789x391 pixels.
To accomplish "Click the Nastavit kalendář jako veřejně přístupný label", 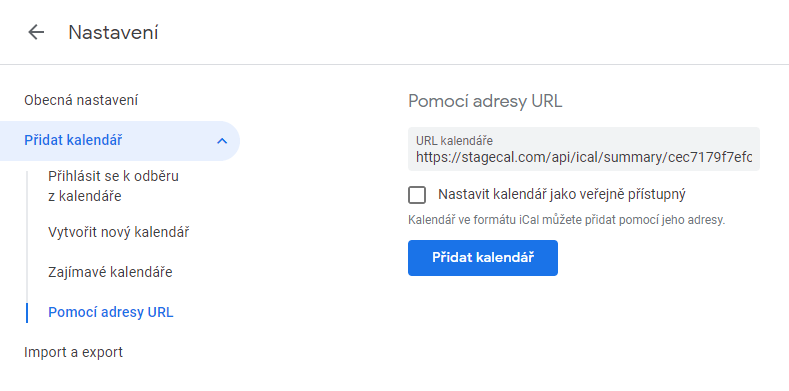I will (562, 194).
